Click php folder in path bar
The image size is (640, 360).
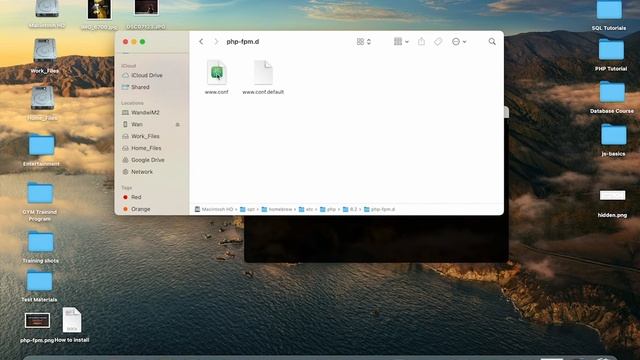pos(328,209)
